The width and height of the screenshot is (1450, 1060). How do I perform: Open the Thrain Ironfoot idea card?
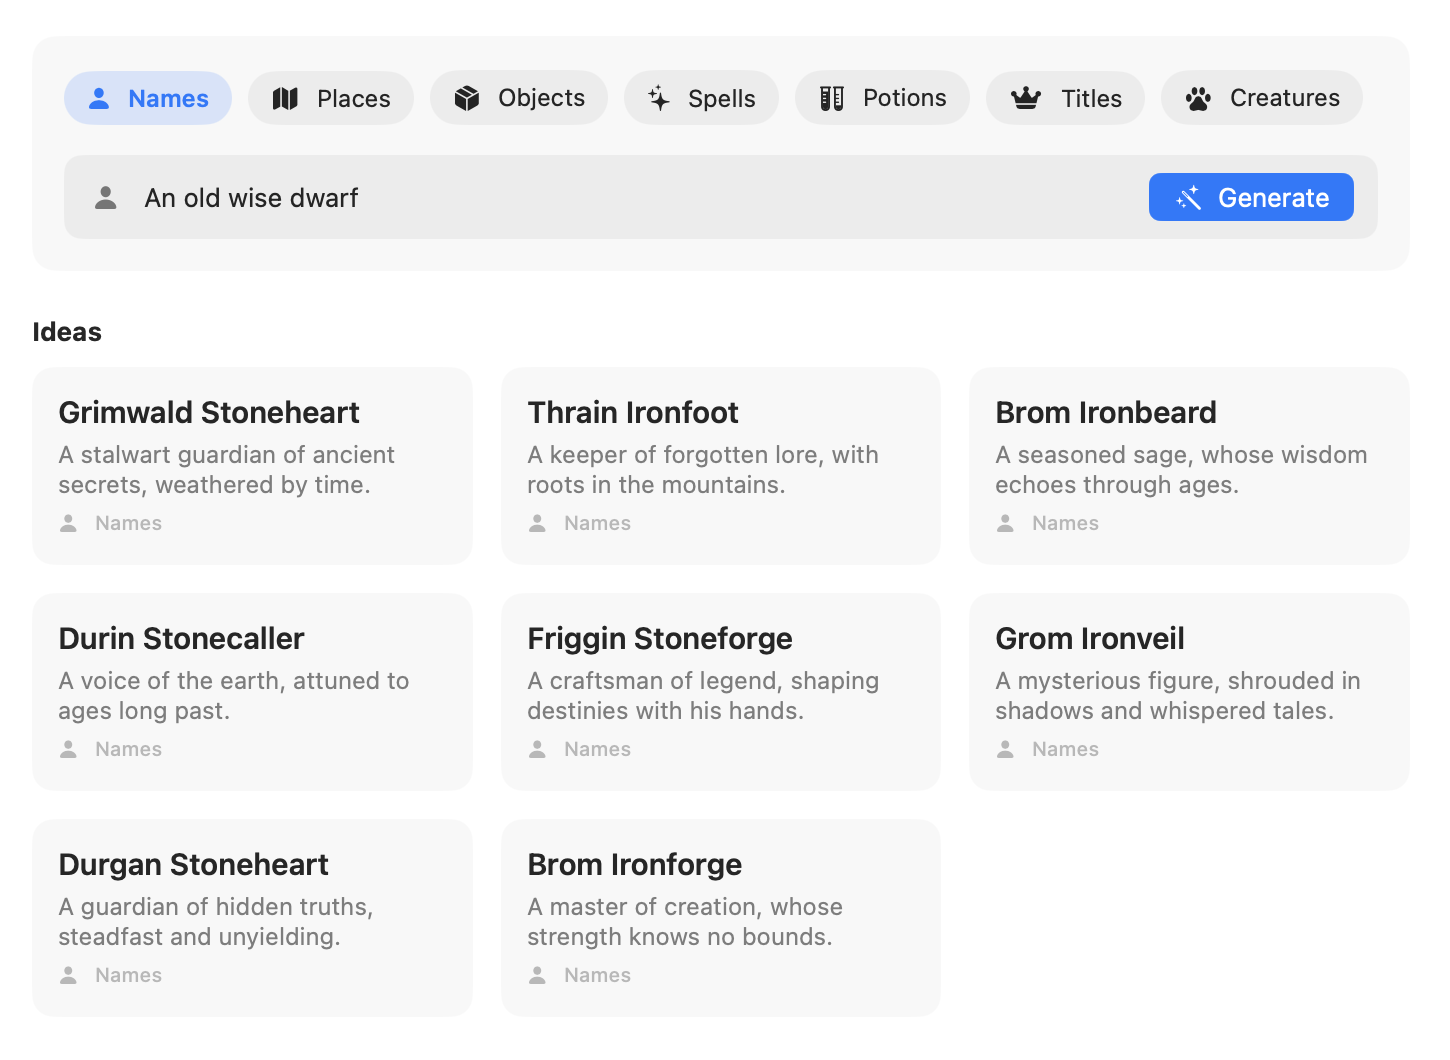tap(721, 466)
